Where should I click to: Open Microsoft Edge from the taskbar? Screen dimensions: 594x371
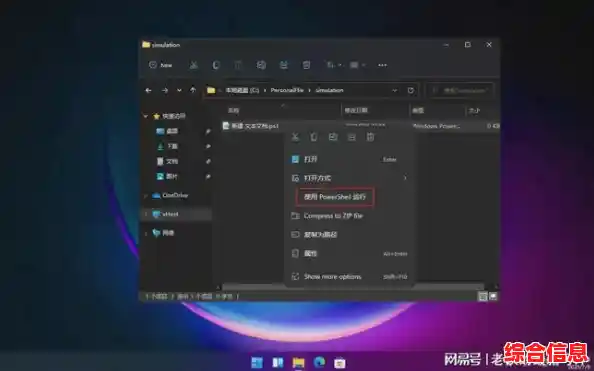pyautogui.click(x=319, y=362)
